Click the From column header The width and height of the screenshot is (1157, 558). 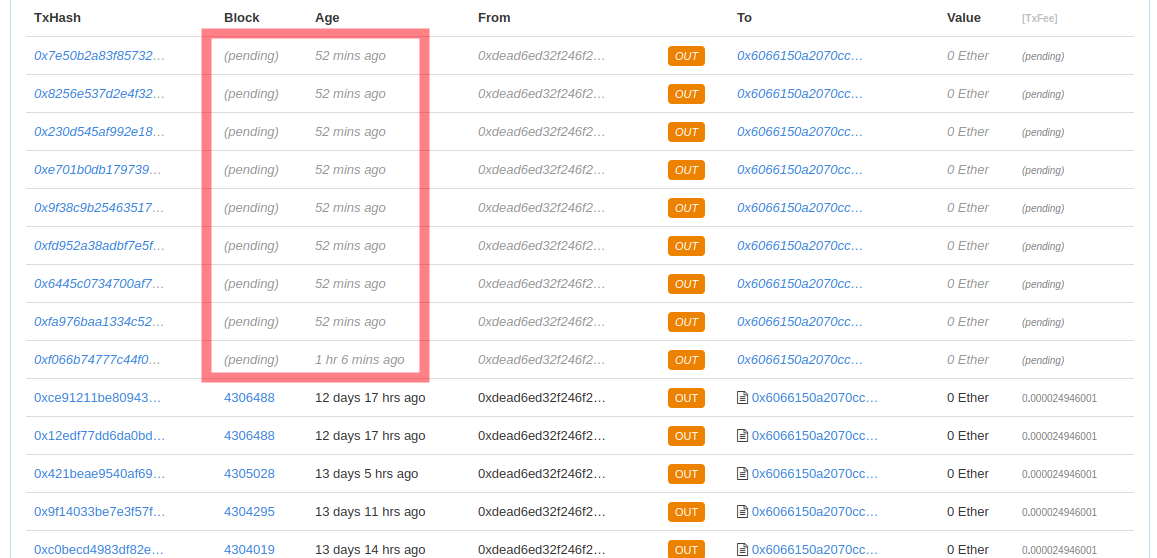coord(494,18)
